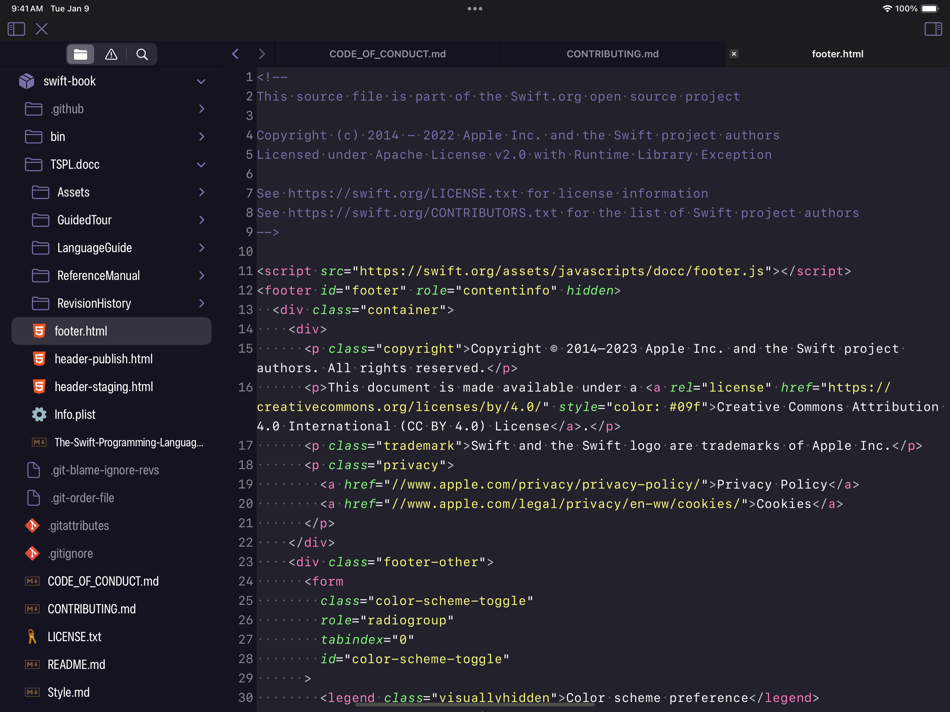Select the warnings panel icon
This screenshot has height=712, width=950.
(x=111, y=54)
